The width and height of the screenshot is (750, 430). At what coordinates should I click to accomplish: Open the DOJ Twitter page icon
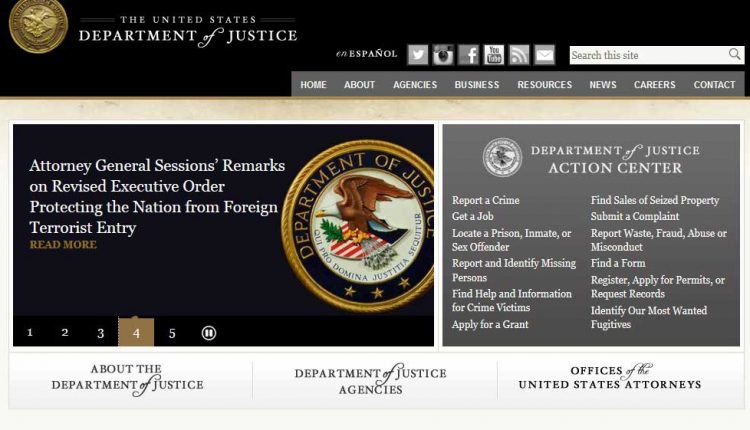418,55
